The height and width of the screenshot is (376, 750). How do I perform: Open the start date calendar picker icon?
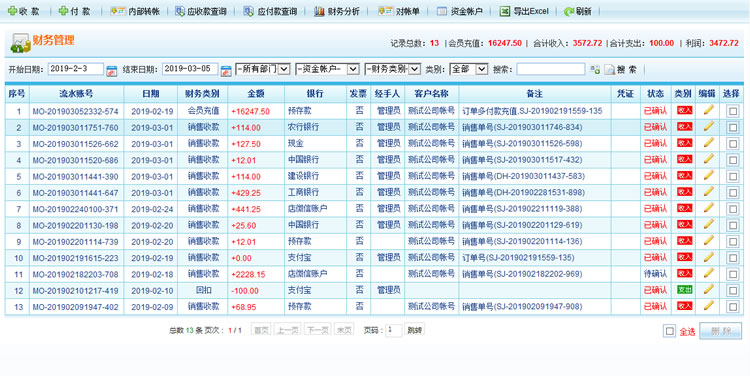111,71
